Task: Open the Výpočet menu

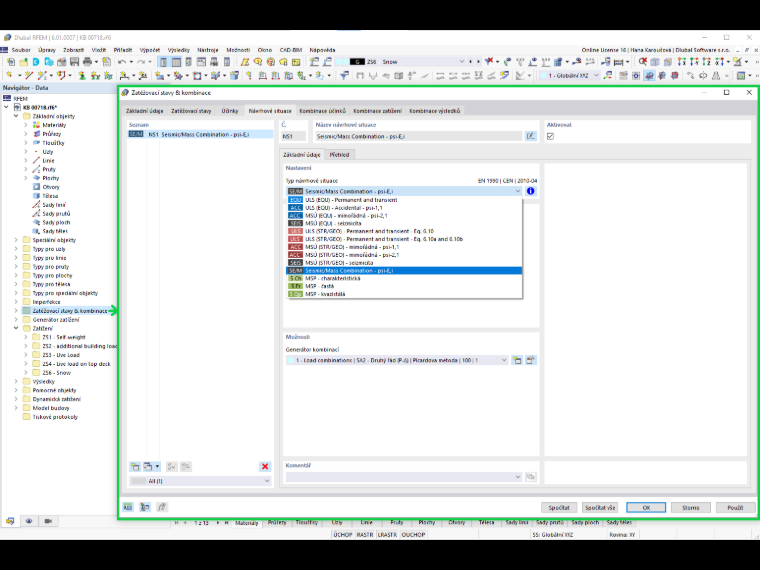Action: pos(150,50)
